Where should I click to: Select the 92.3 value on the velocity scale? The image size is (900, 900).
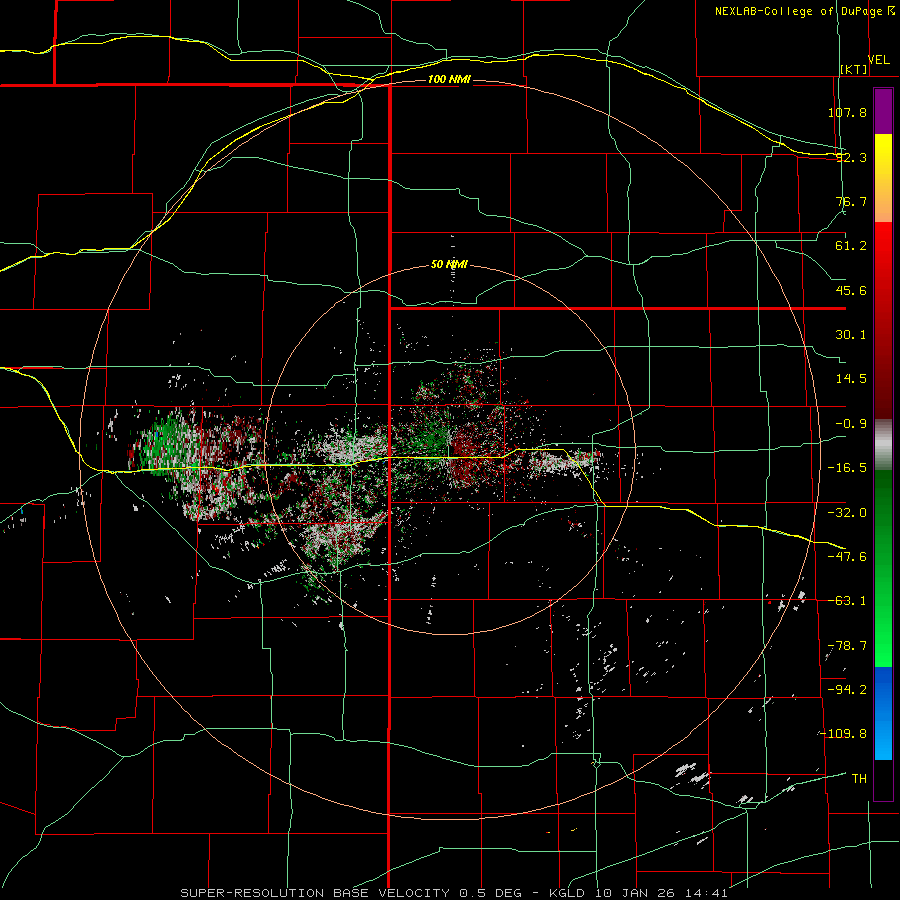851,157
